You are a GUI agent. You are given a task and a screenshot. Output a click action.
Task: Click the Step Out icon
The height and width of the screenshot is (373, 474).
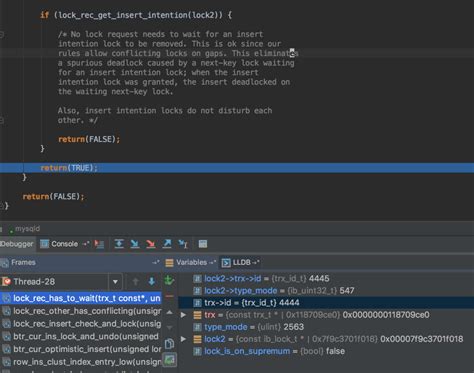point(167,244)
